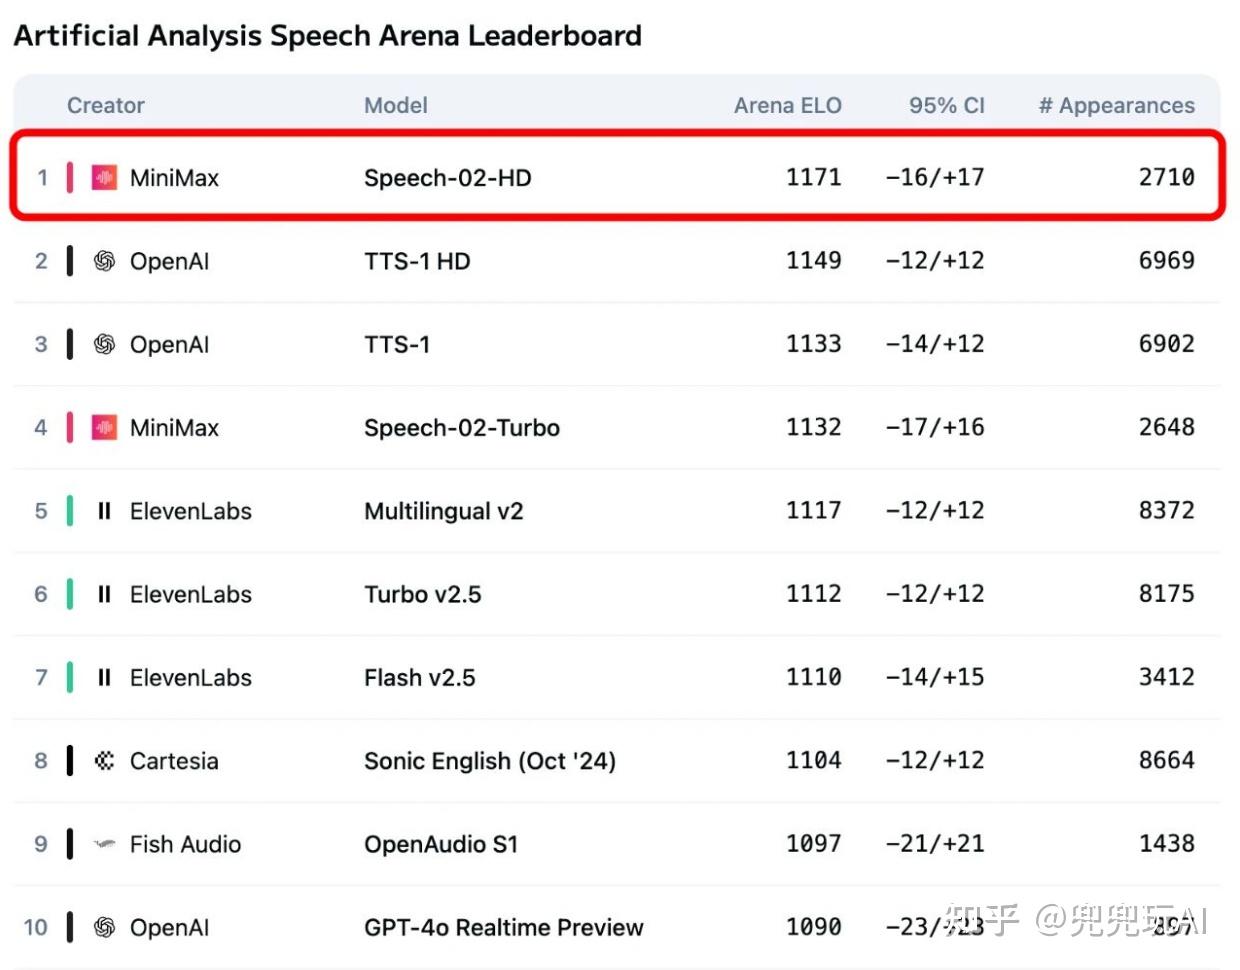Click the OpenAI logo beside TTS-1 HD
The height and width of the screenshot is (970, 1240).
[104, 261]
